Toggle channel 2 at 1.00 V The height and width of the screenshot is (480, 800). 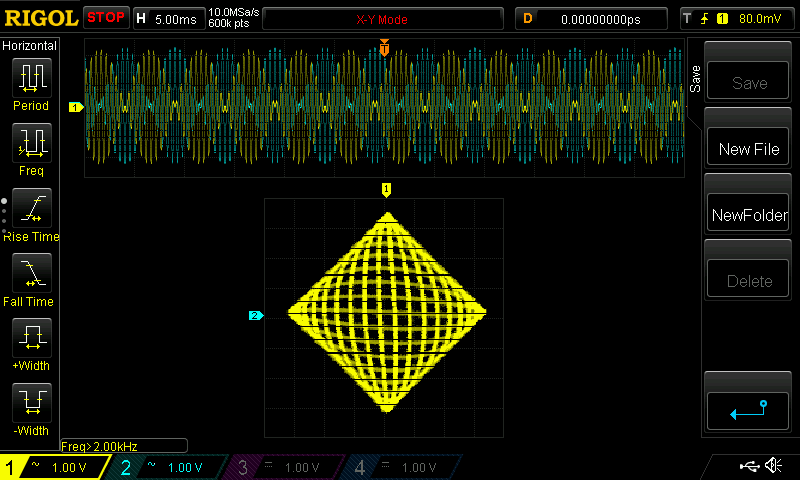tap(170, 467)
